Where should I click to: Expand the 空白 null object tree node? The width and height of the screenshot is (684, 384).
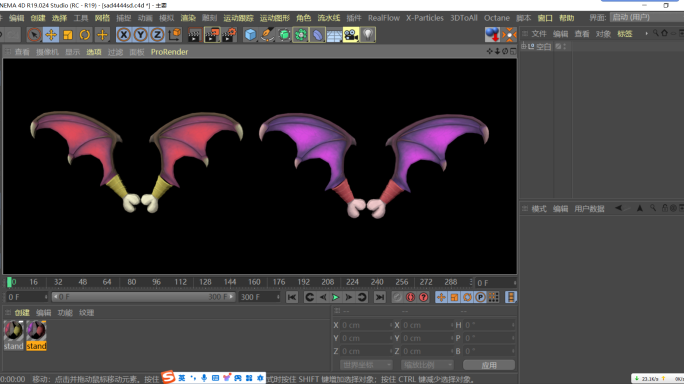tap(523, 46)
